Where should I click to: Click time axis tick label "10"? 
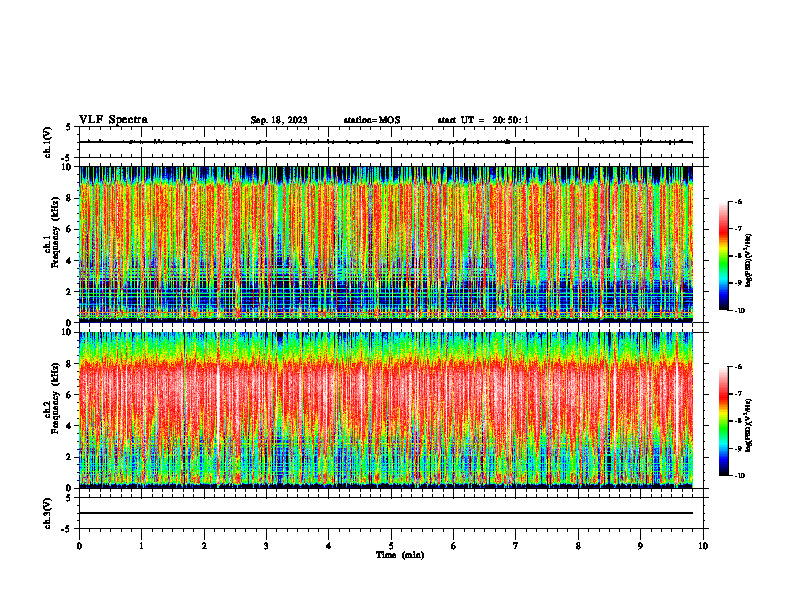(x=703, y=546)
